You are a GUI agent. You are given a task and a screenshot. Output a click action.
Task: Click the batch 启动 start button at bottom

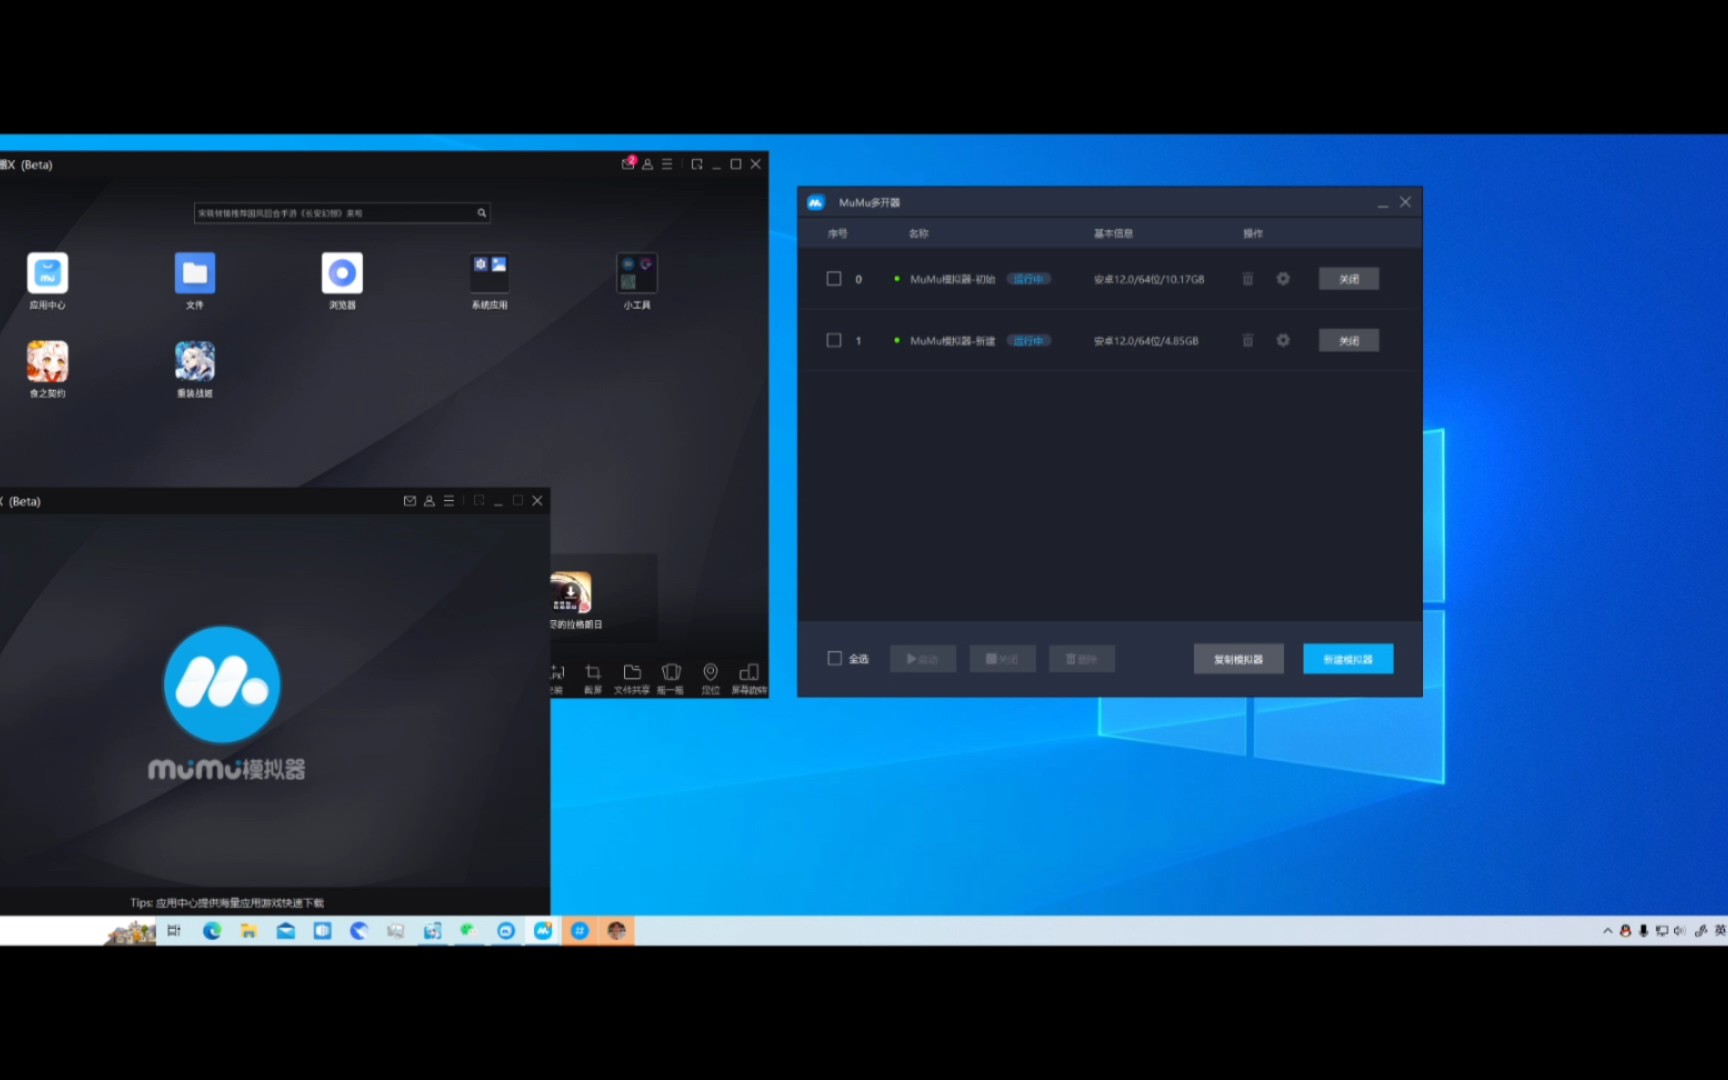point(922,659)
